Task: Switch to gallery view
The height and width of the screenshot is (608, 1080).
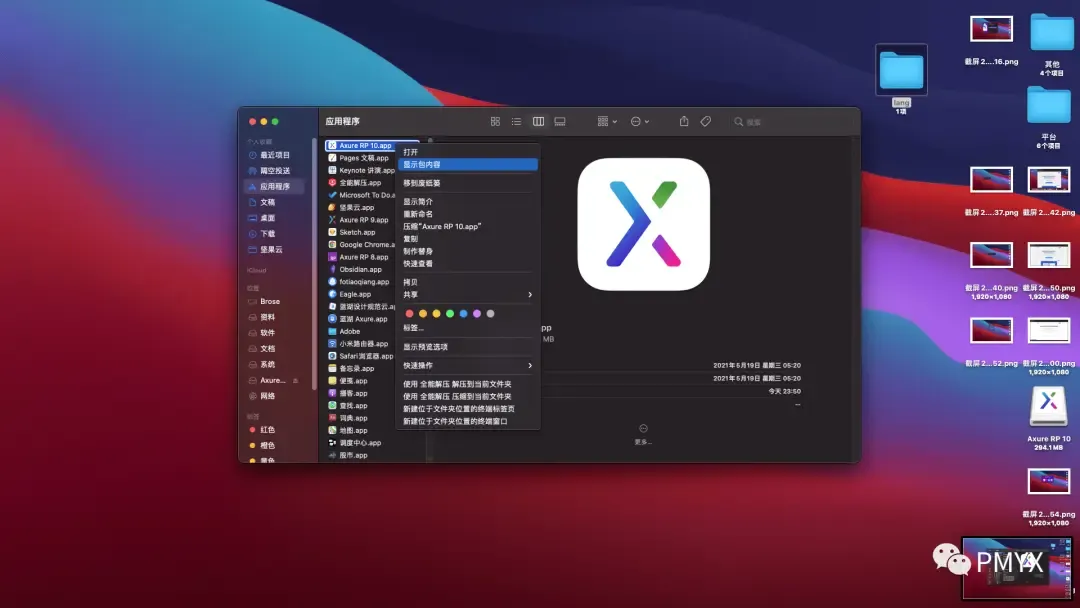Action: (560, 120)
